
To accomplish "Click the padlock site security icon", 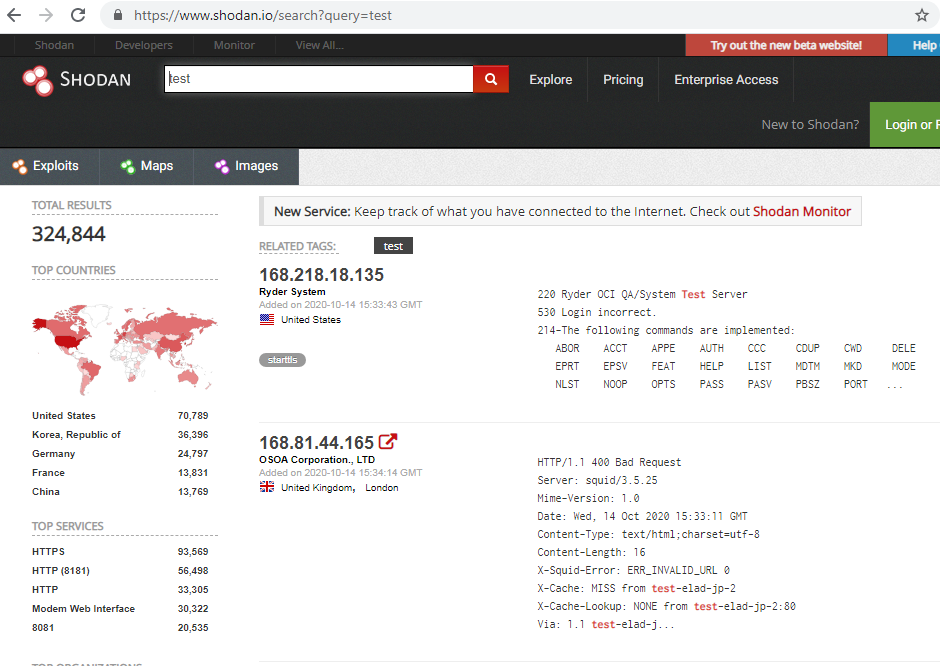I will pyautogui.click(x=118, y=15).
